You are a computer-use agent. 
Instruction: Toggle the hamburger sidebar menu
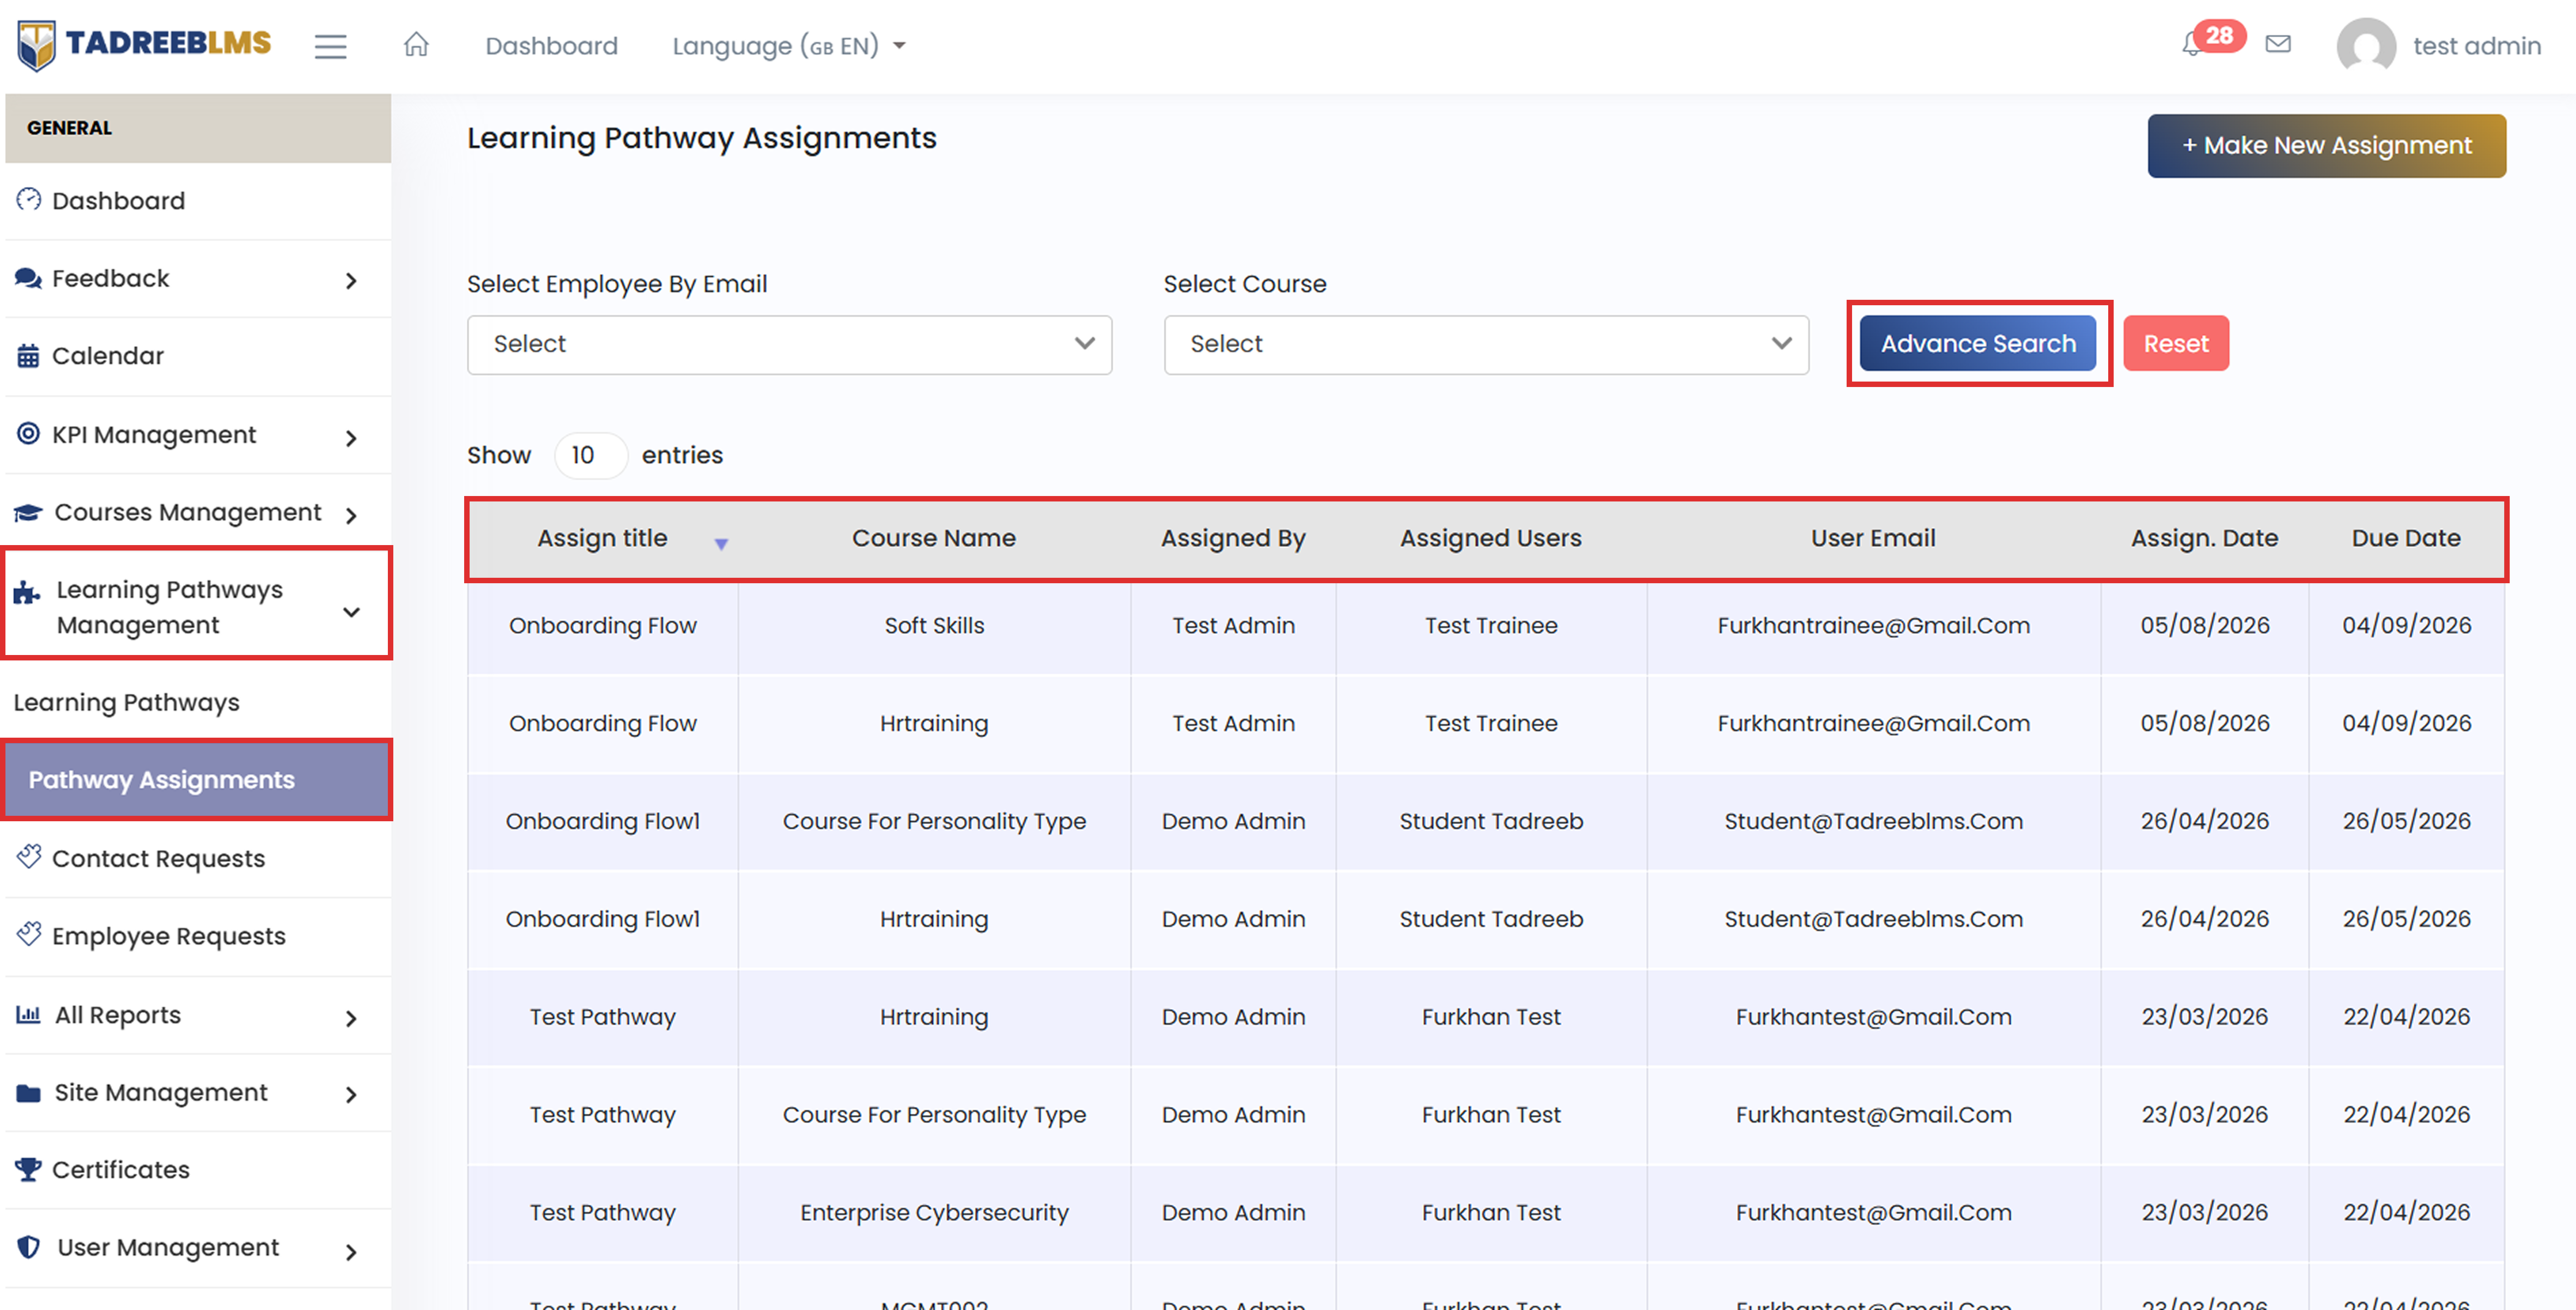330,46
